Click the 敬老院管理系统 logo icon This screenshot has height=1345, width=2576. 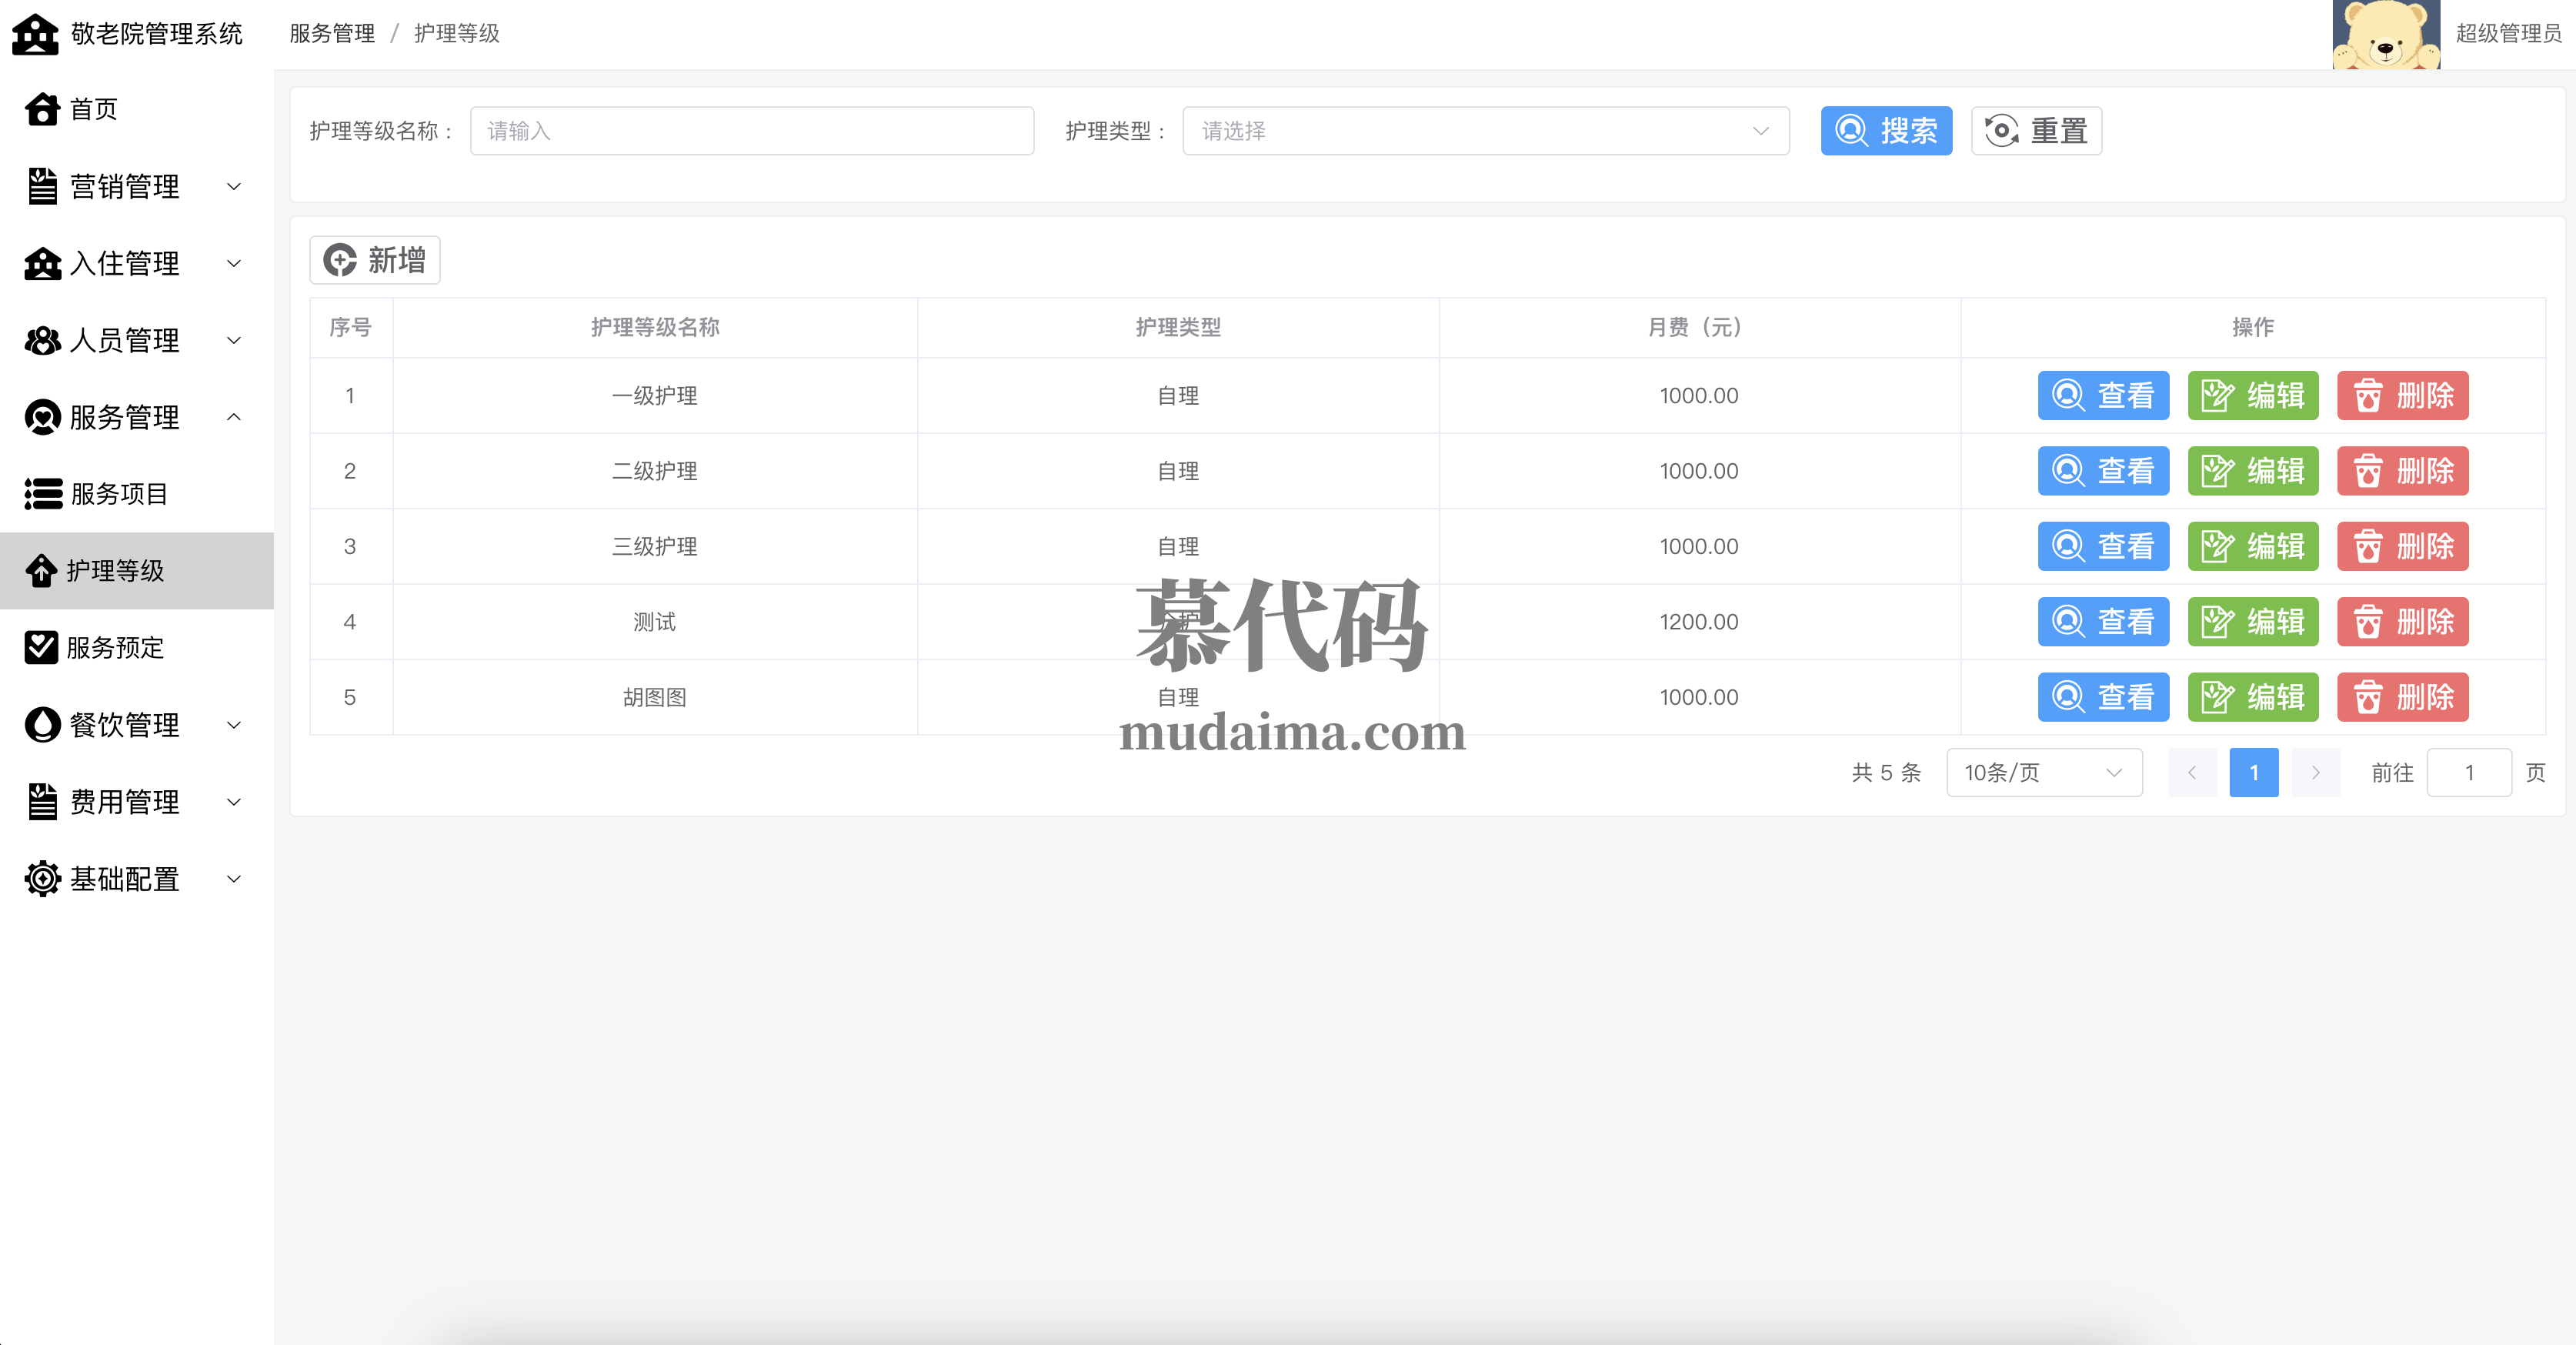[35, 34]
